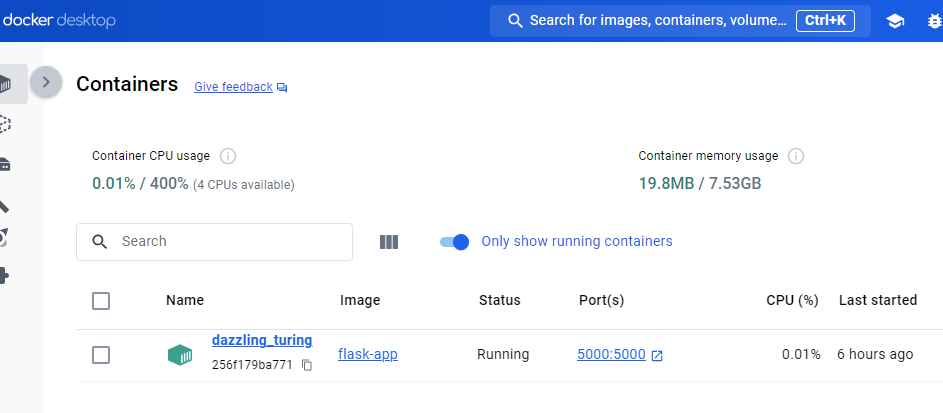943x413 pixels.
Task: Show info for Container memory usage
Action: (x=796, y=156)
